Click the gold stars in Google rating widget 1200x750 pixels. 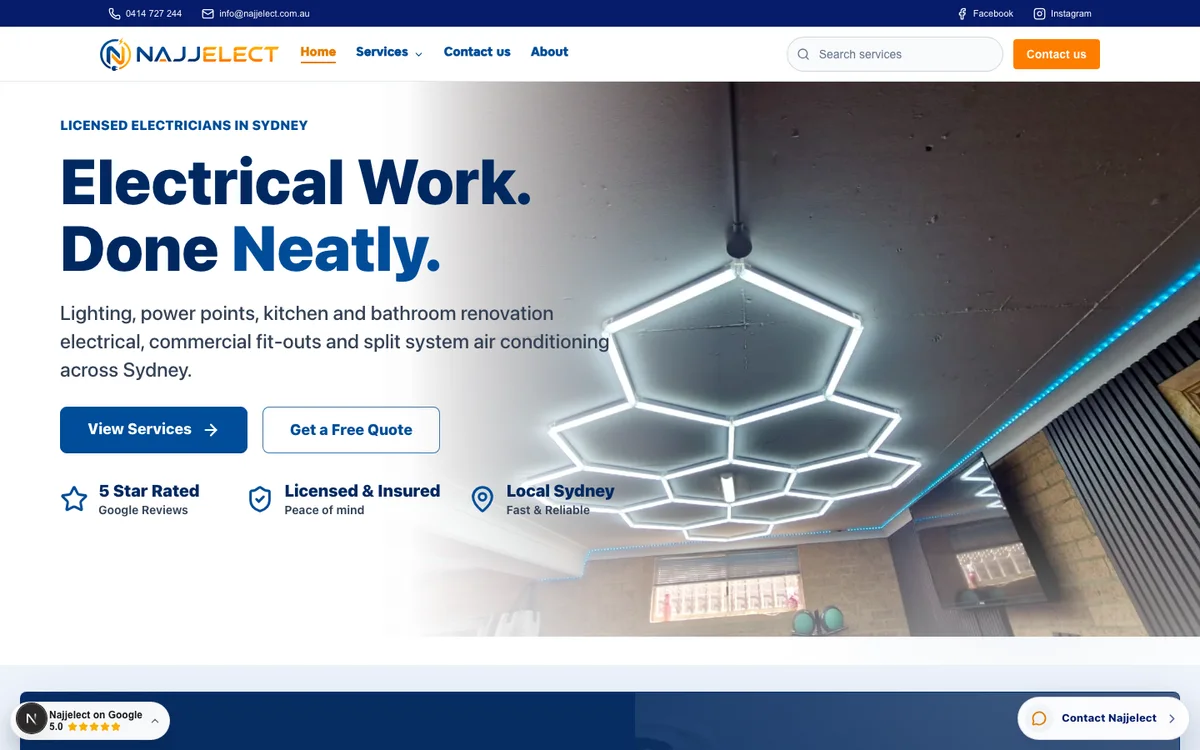coord(94,727)
